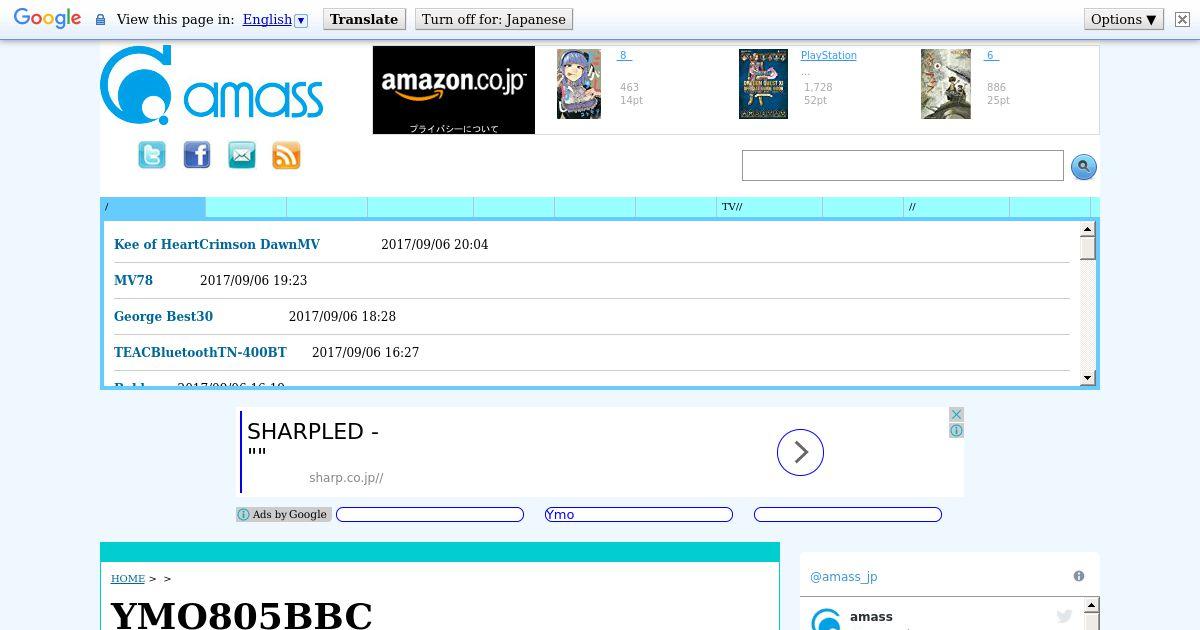This screenshot has width=1200, height=630.
Task: Click the Translate button
Action: click(x=364, y=19)
